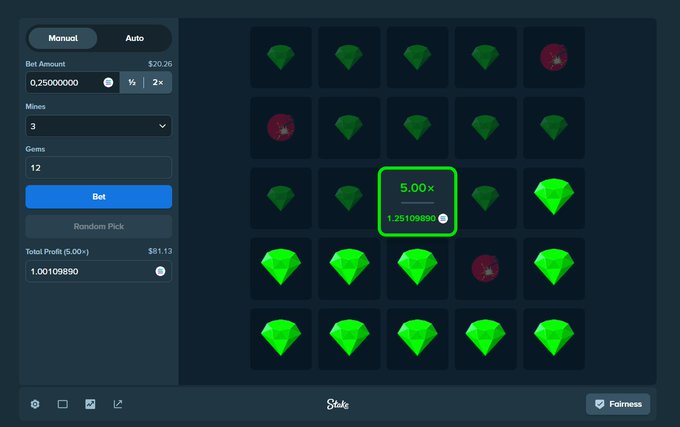This screenshot has height=427, width=680.
Task: Toggle theatre mode rectangle icon
Action: tap(62, 404)
